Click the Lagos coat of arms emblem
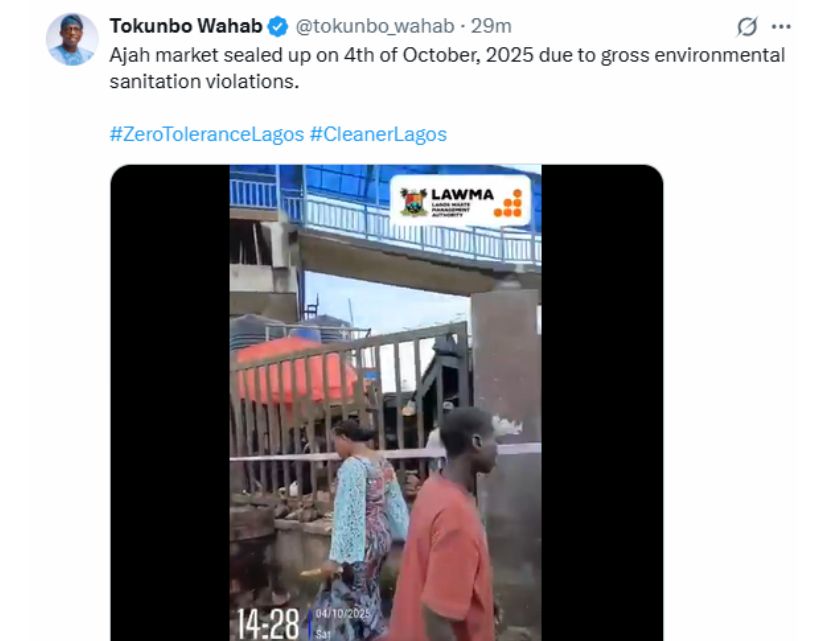 click(413, 203)
